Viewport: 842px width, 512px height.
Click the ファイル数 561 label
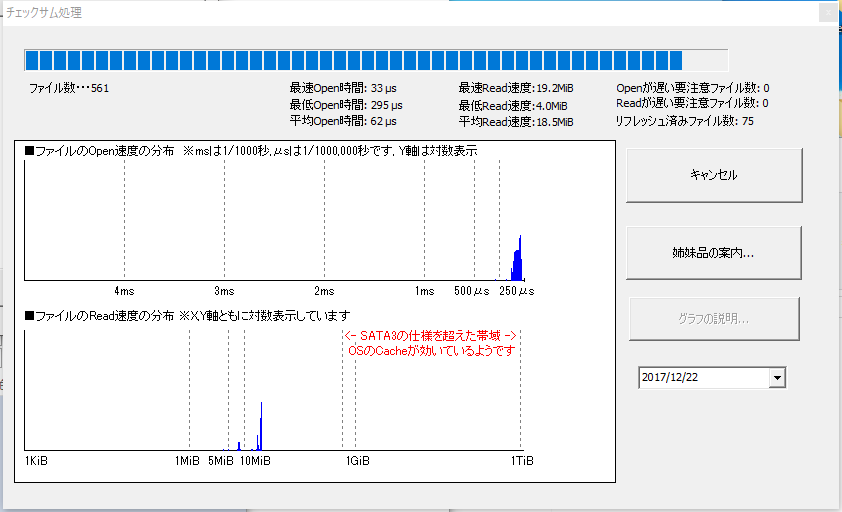tap(69, 88)
